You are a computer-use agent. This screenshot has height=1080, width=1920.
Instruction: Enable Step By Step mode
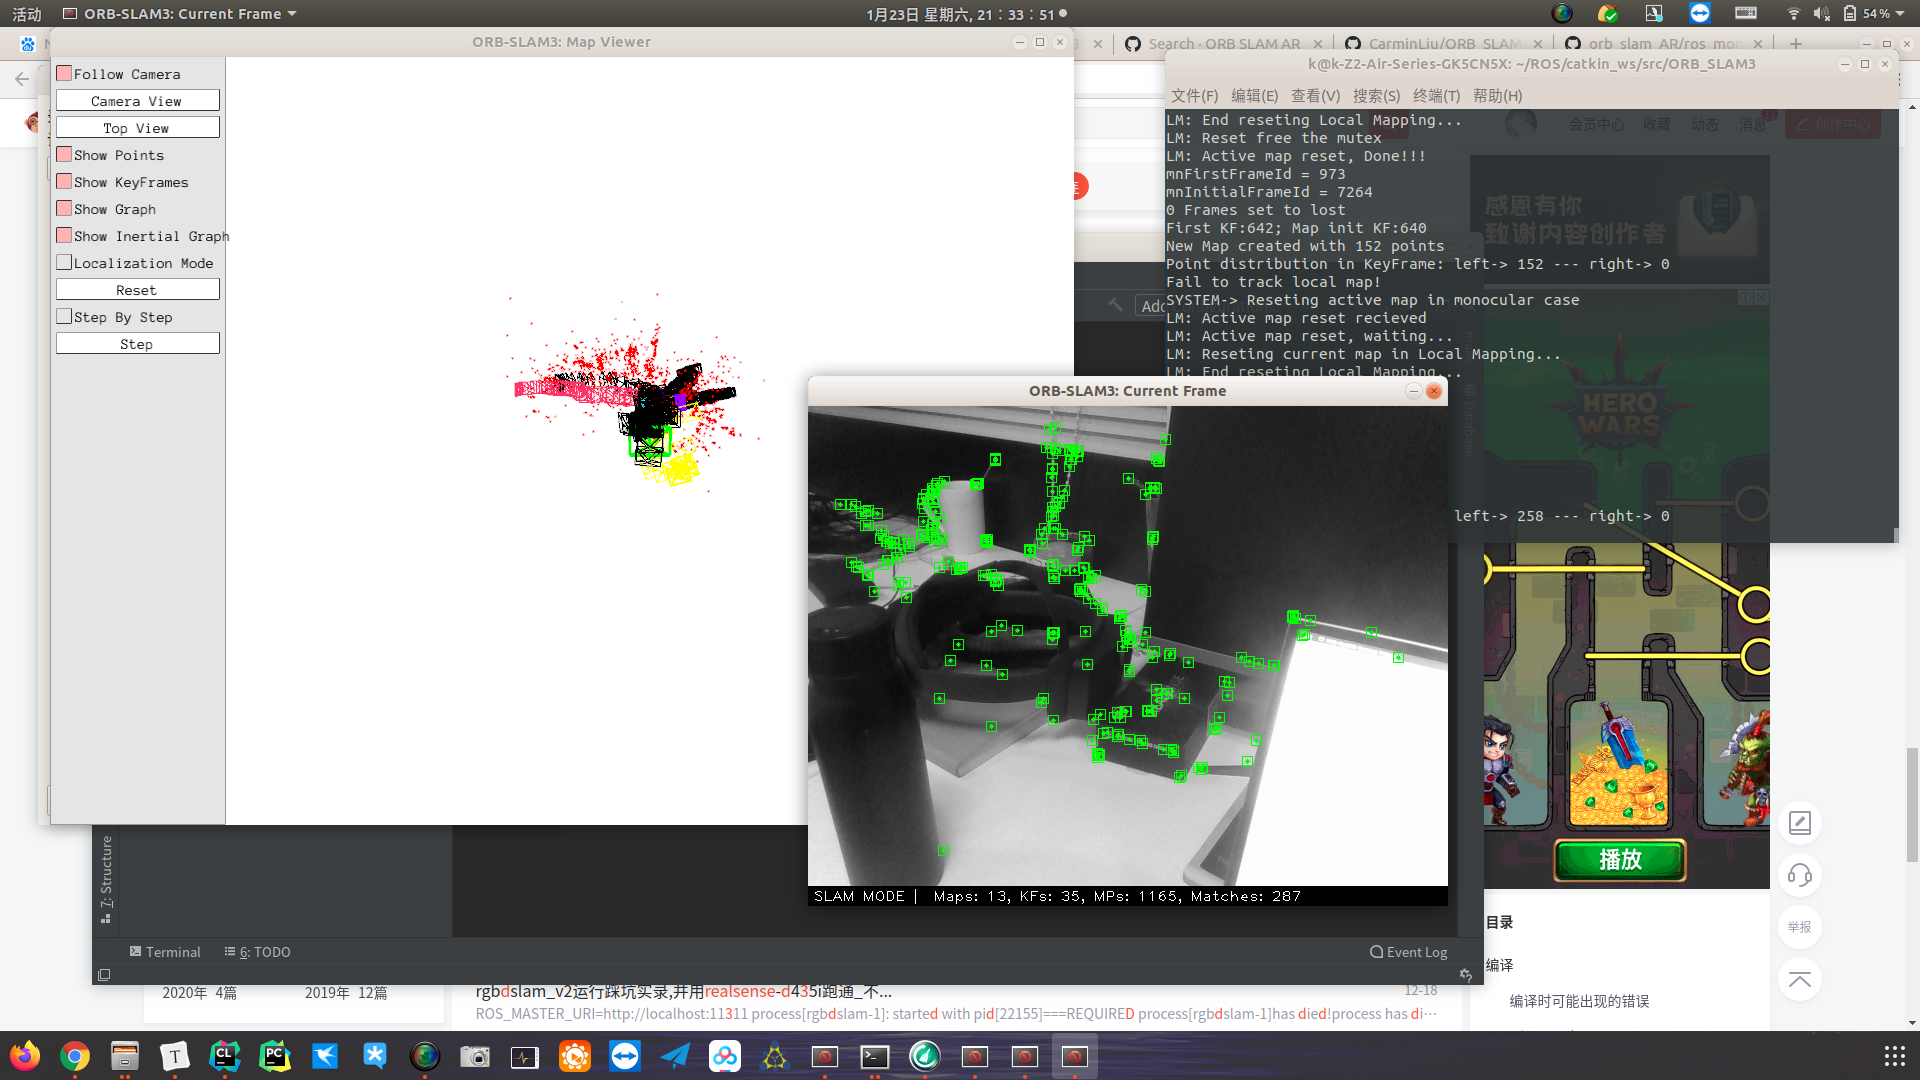[65, 316]
